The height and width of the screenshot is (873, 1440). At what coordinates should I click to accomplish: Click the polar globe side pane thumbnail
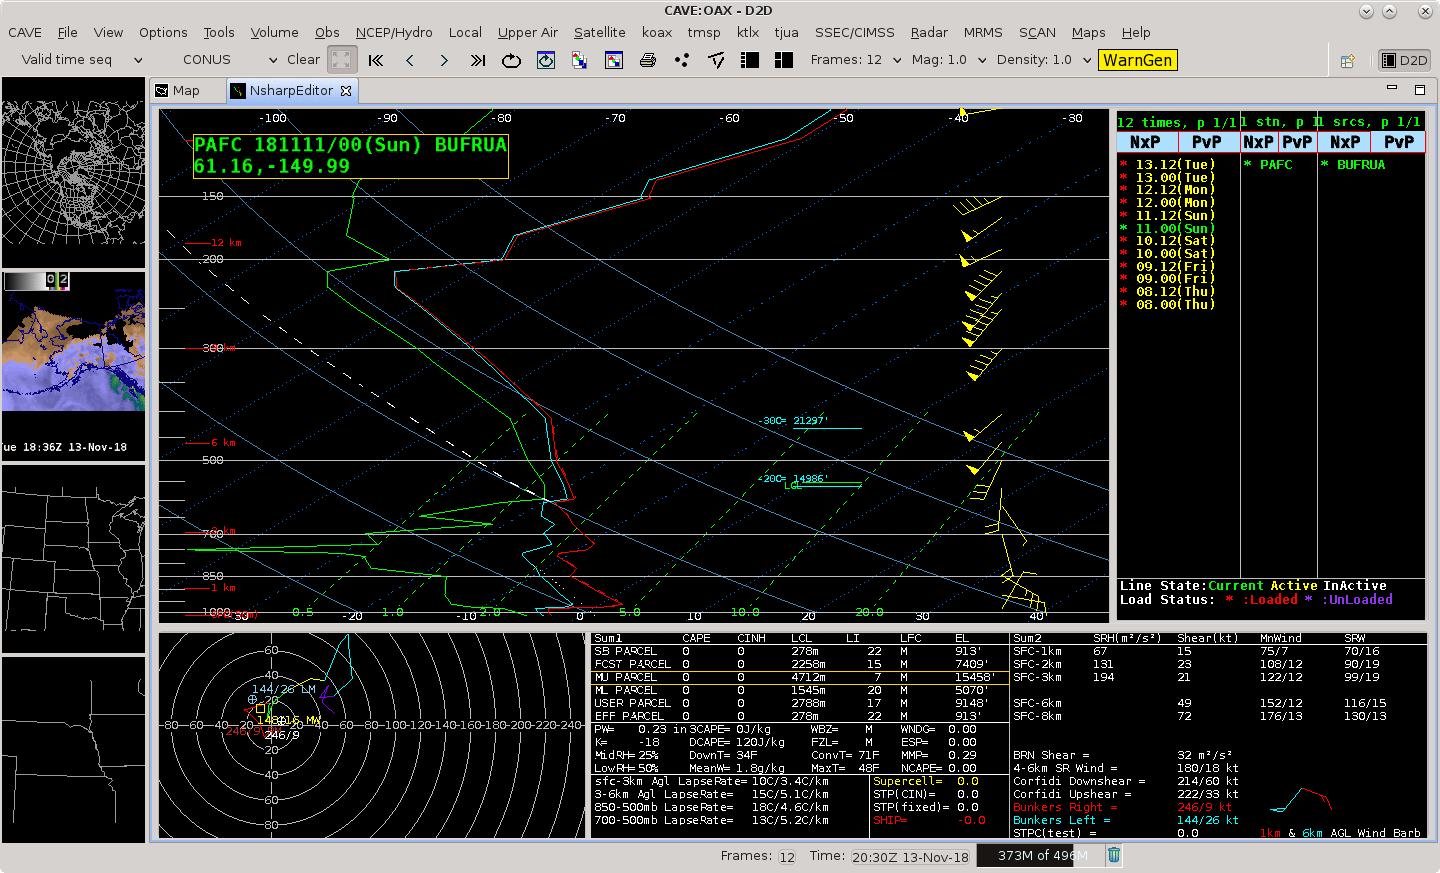(74, 172)
